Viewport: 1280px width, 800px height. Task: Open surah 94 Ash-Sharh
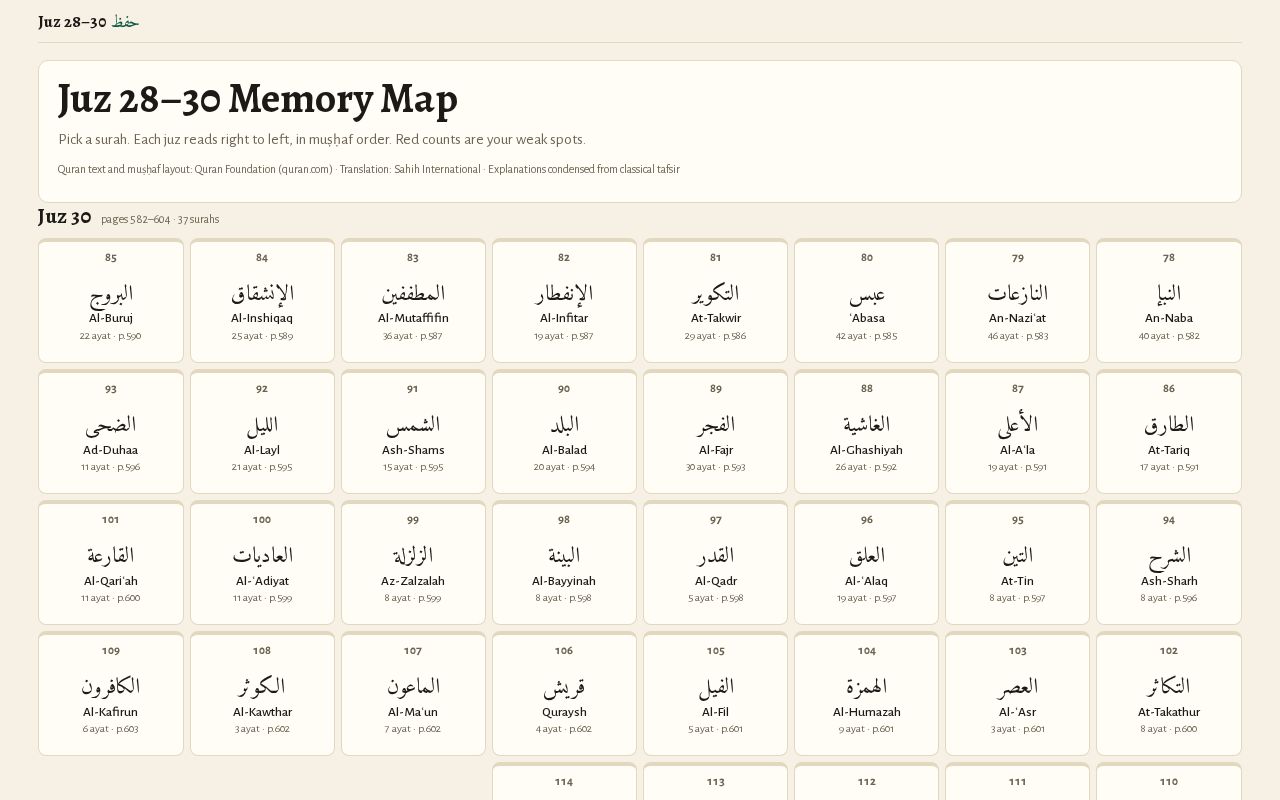tap(1169, 562)
